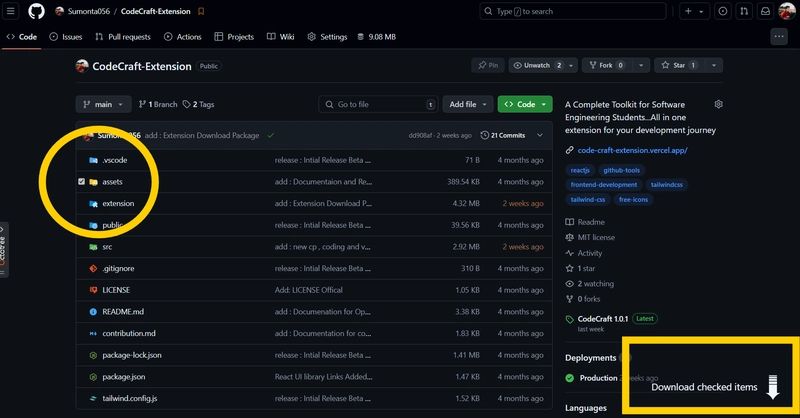The image size is (800, 418).
Task: Expand the Star lists dropdown
Action: pyautogui.click(x=714, y=65)
